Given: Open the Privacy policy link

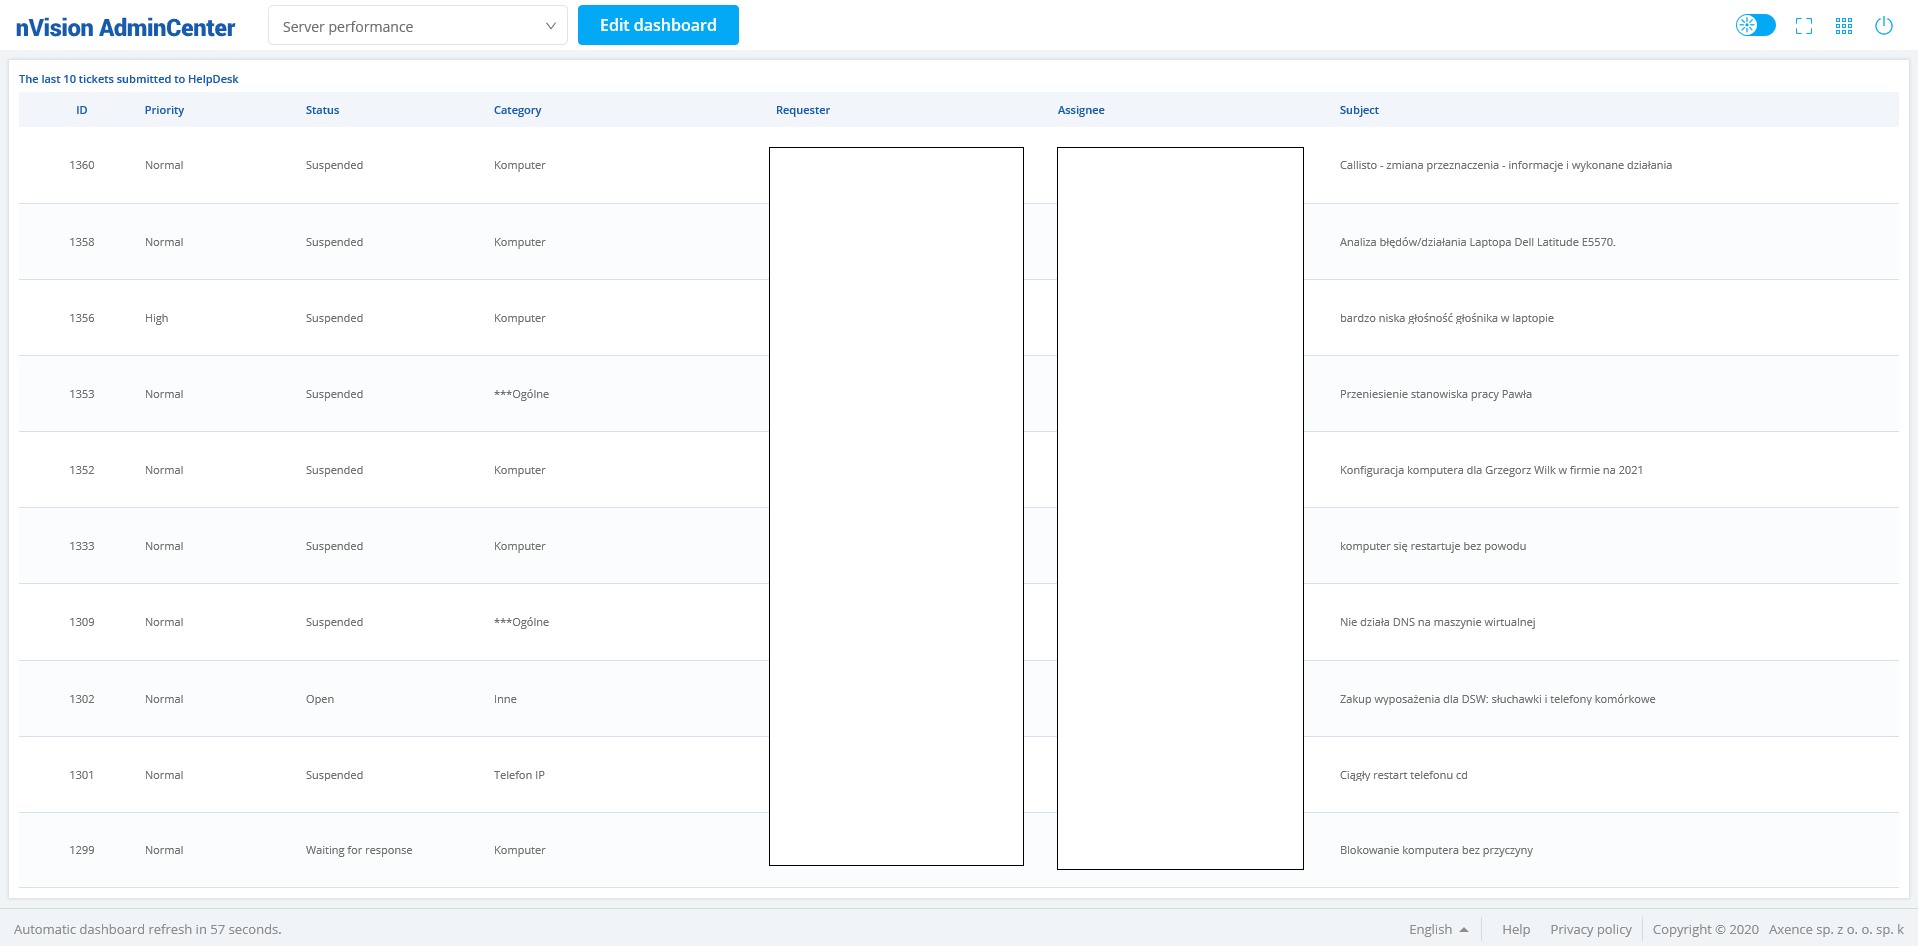Looking at the screenshot, I should [x=1590, y=929].
